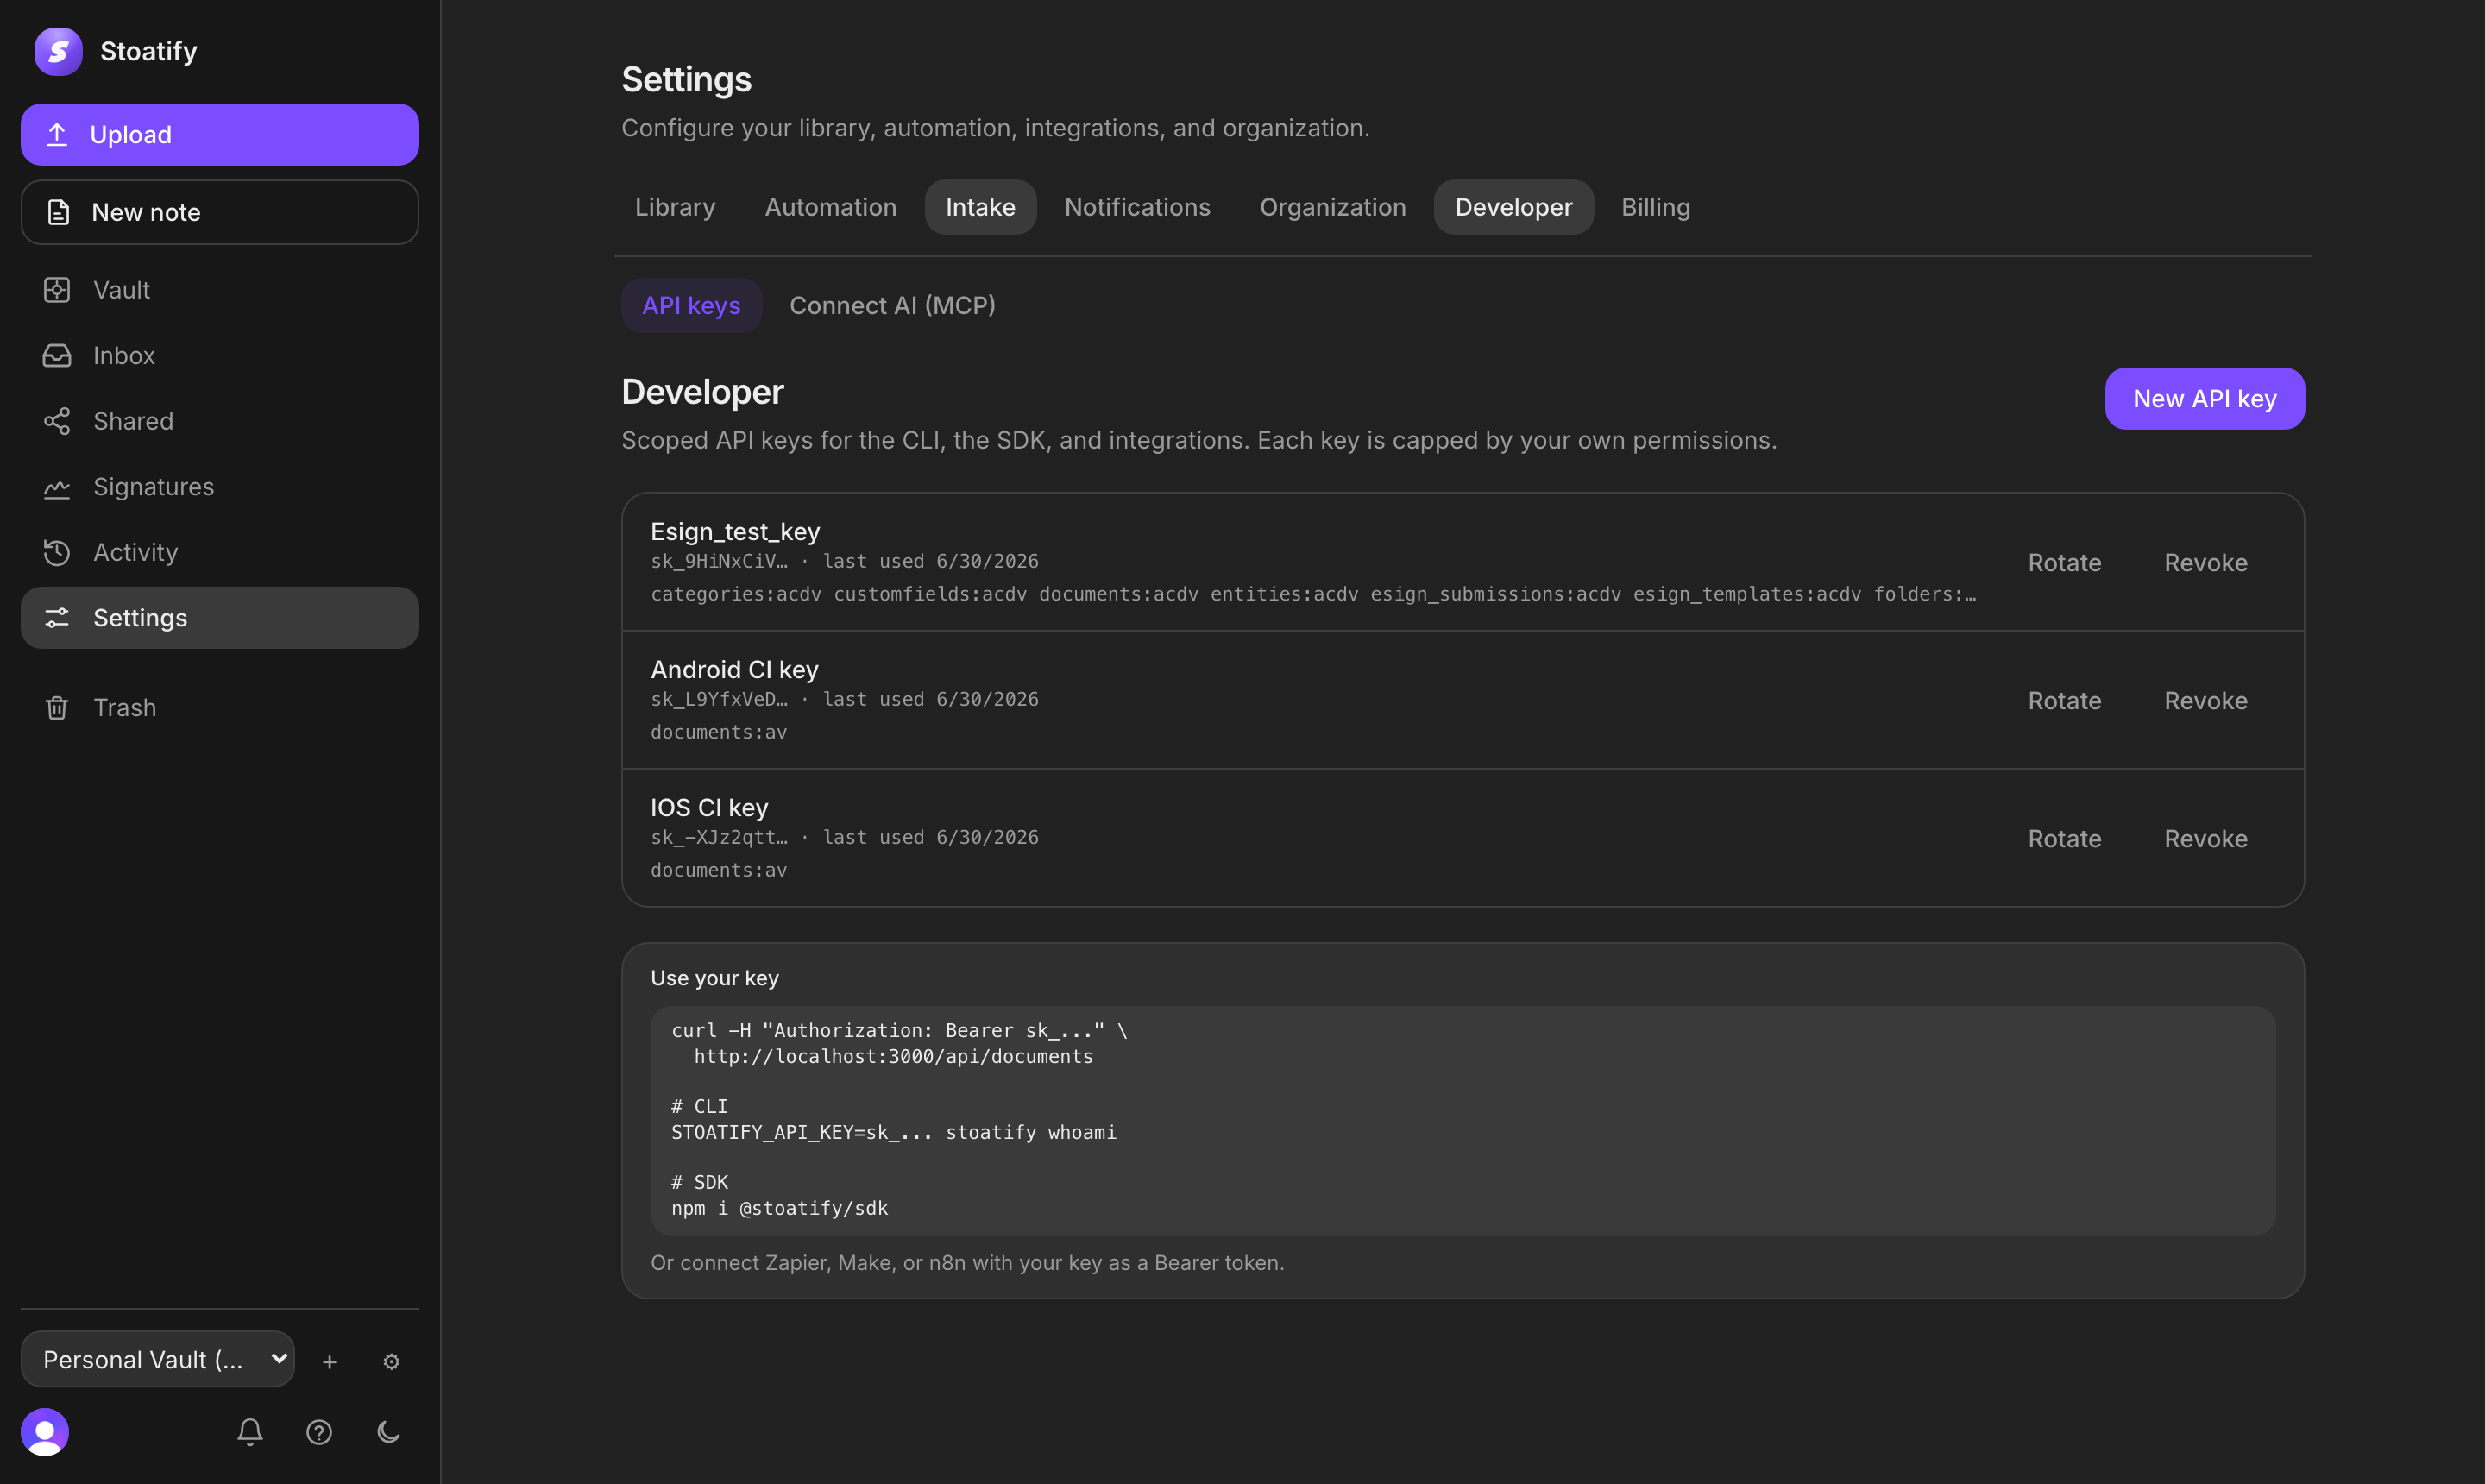Create a New API key
The height and width of the screenshot is (1484, 2485).
2204,399
